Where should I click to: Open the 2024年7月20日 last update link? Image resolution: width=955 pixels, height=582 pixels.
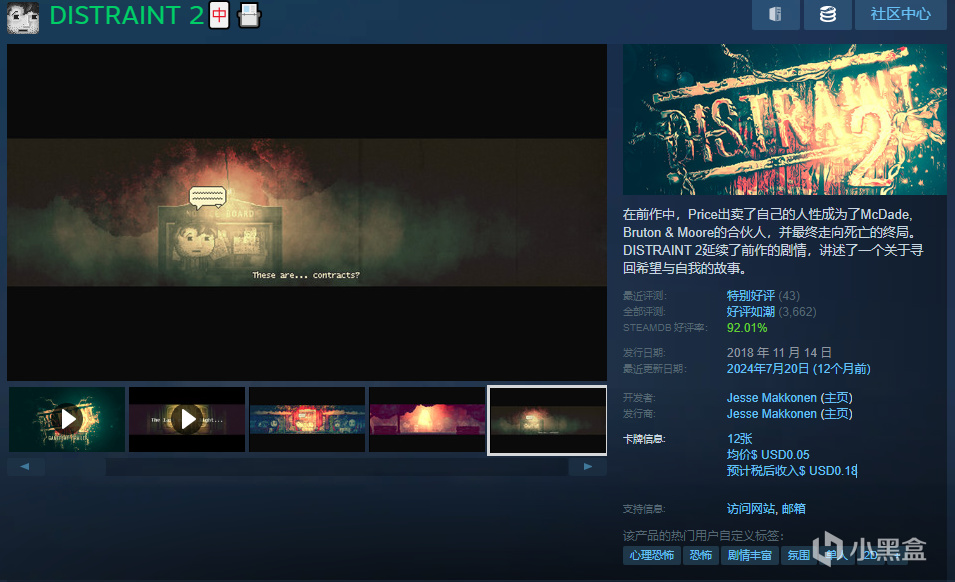798,369
